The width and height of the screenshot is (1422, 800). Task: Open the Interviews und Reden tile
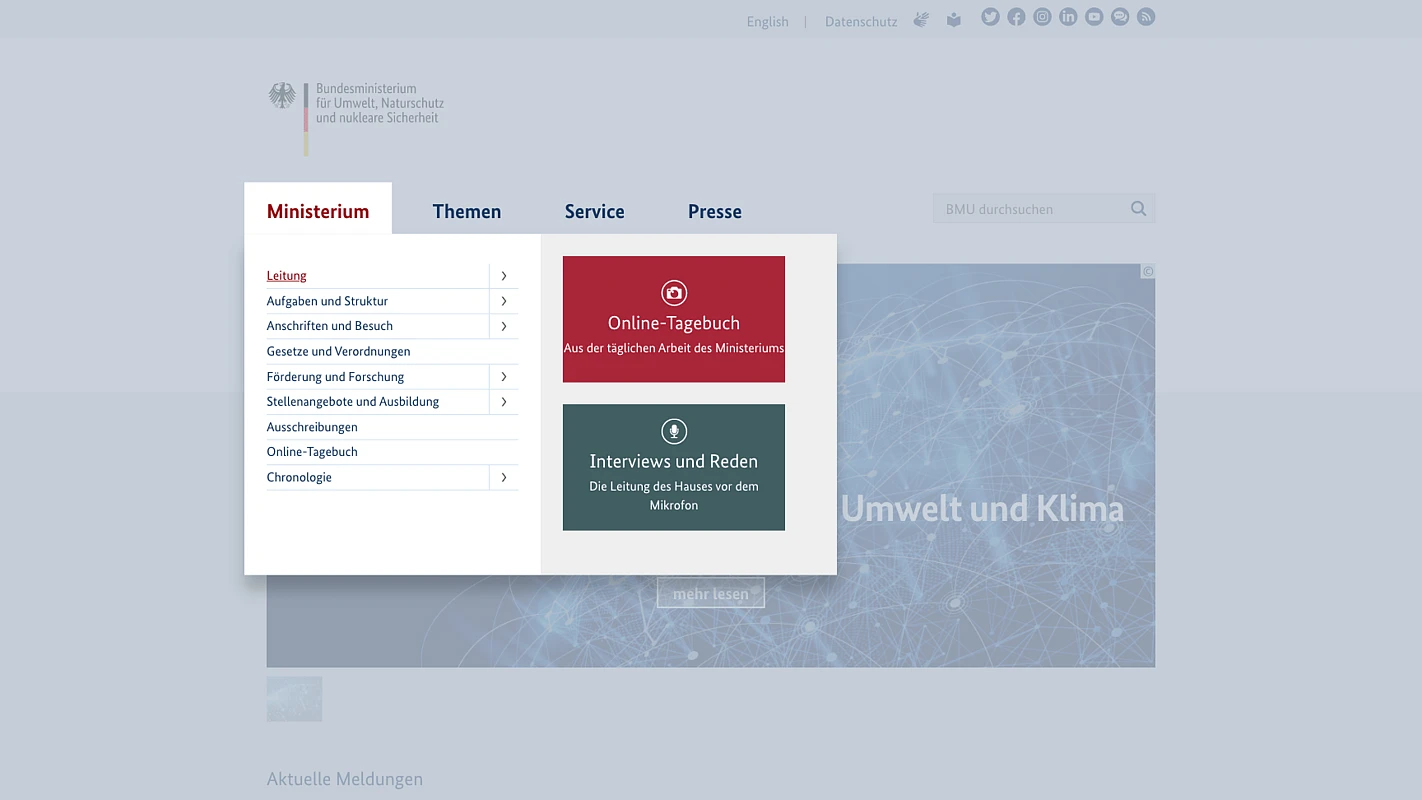point(673,467)
